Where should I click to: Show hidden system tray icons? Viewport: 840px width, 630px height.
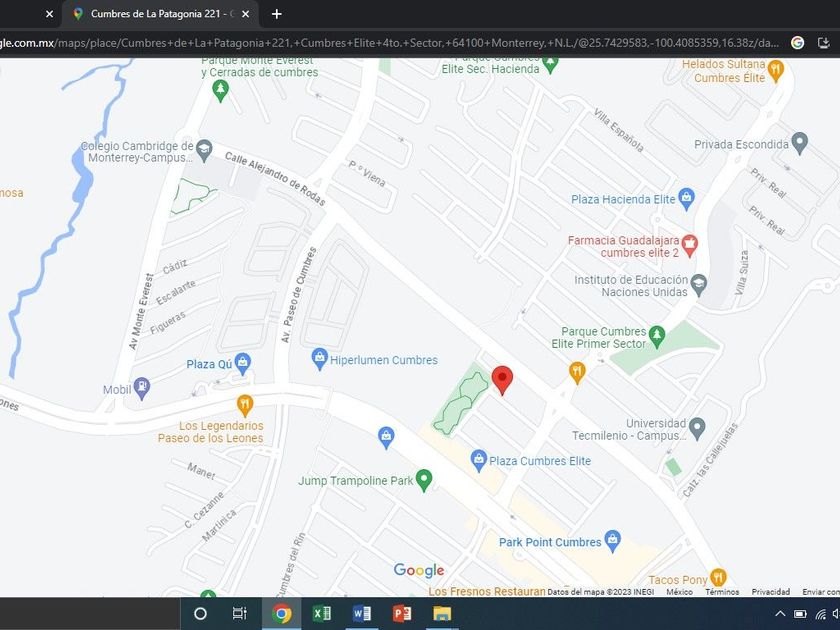pyautogui.click(x=780, y=614)
